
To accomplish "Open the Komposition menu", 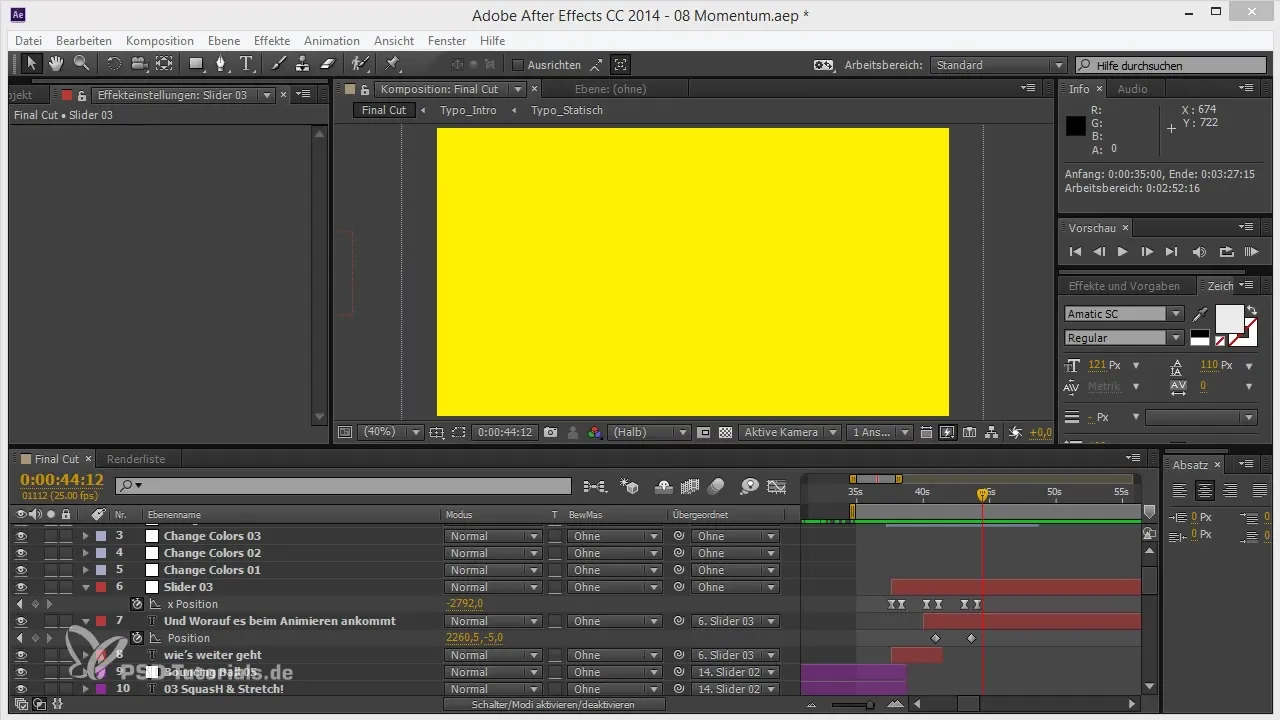I will tap(160, 41).
